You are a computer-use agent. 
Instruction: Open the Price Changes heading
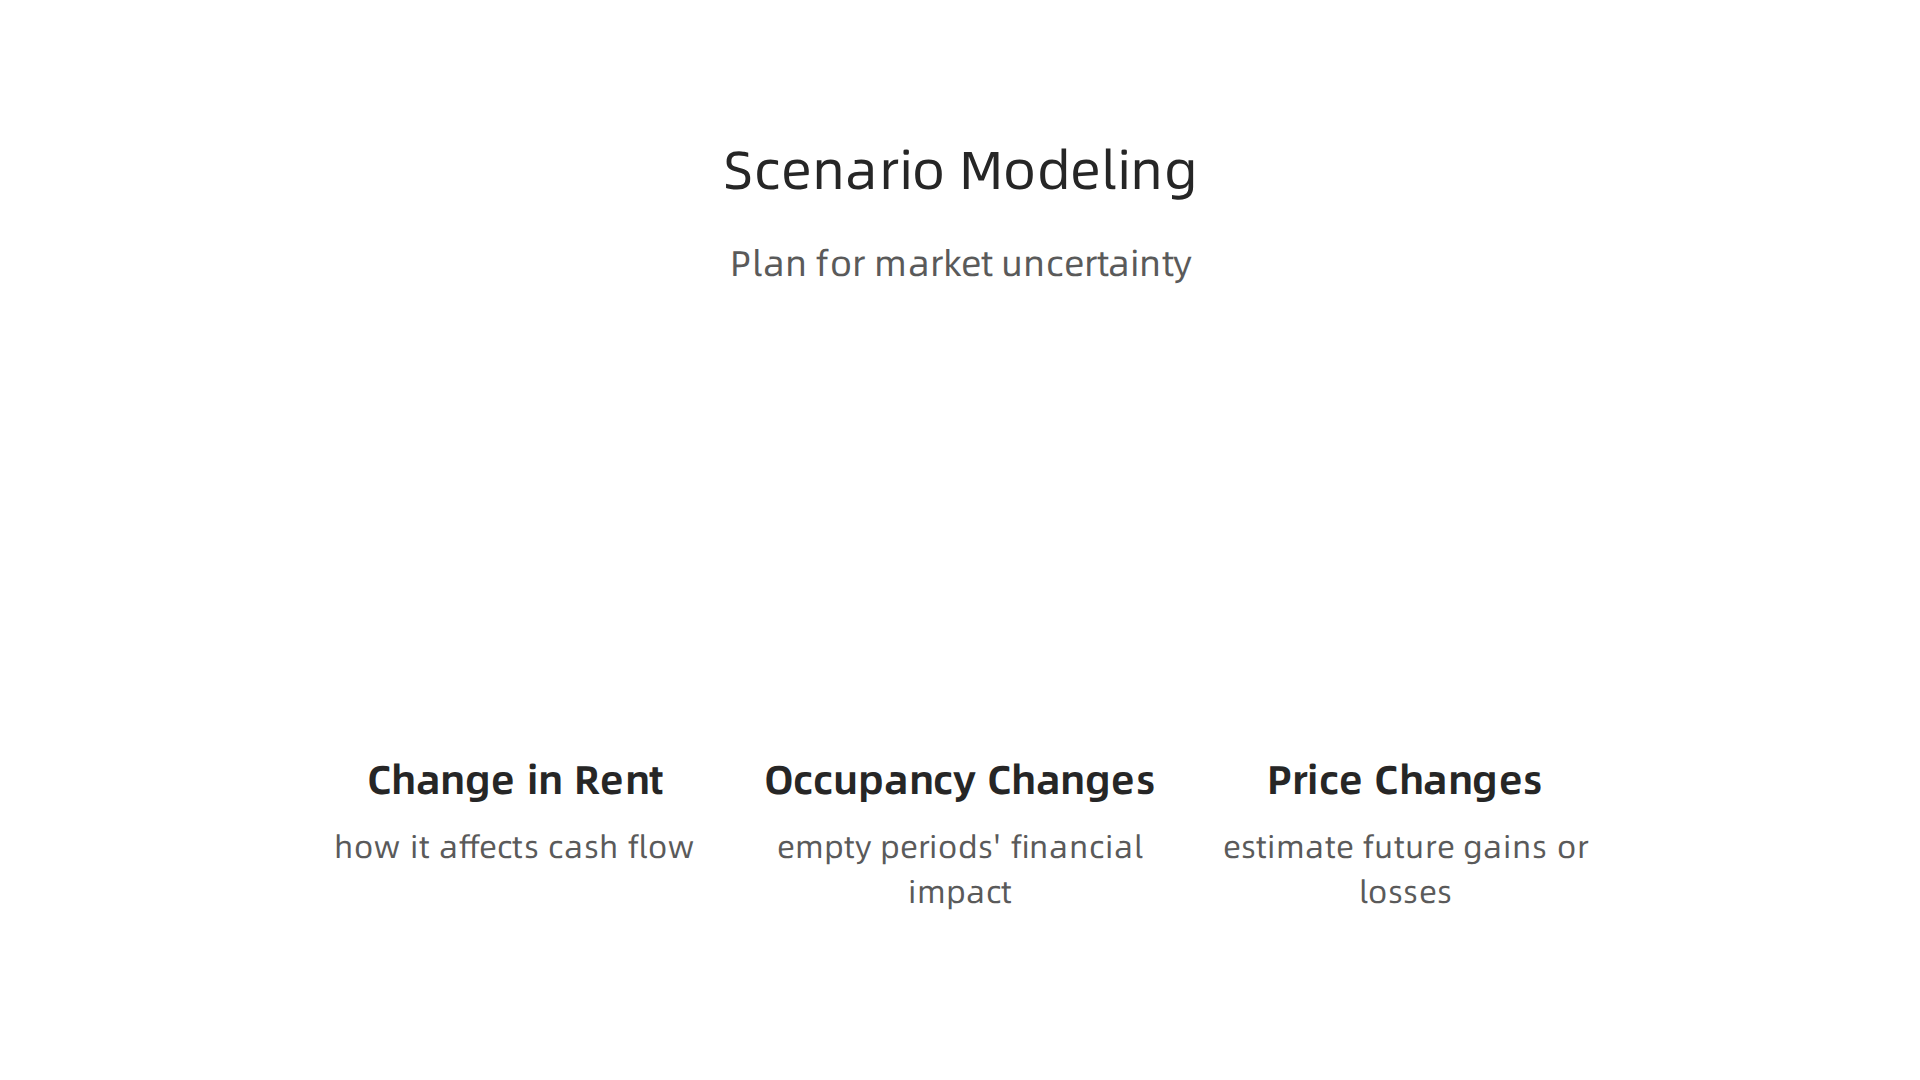1404,781
